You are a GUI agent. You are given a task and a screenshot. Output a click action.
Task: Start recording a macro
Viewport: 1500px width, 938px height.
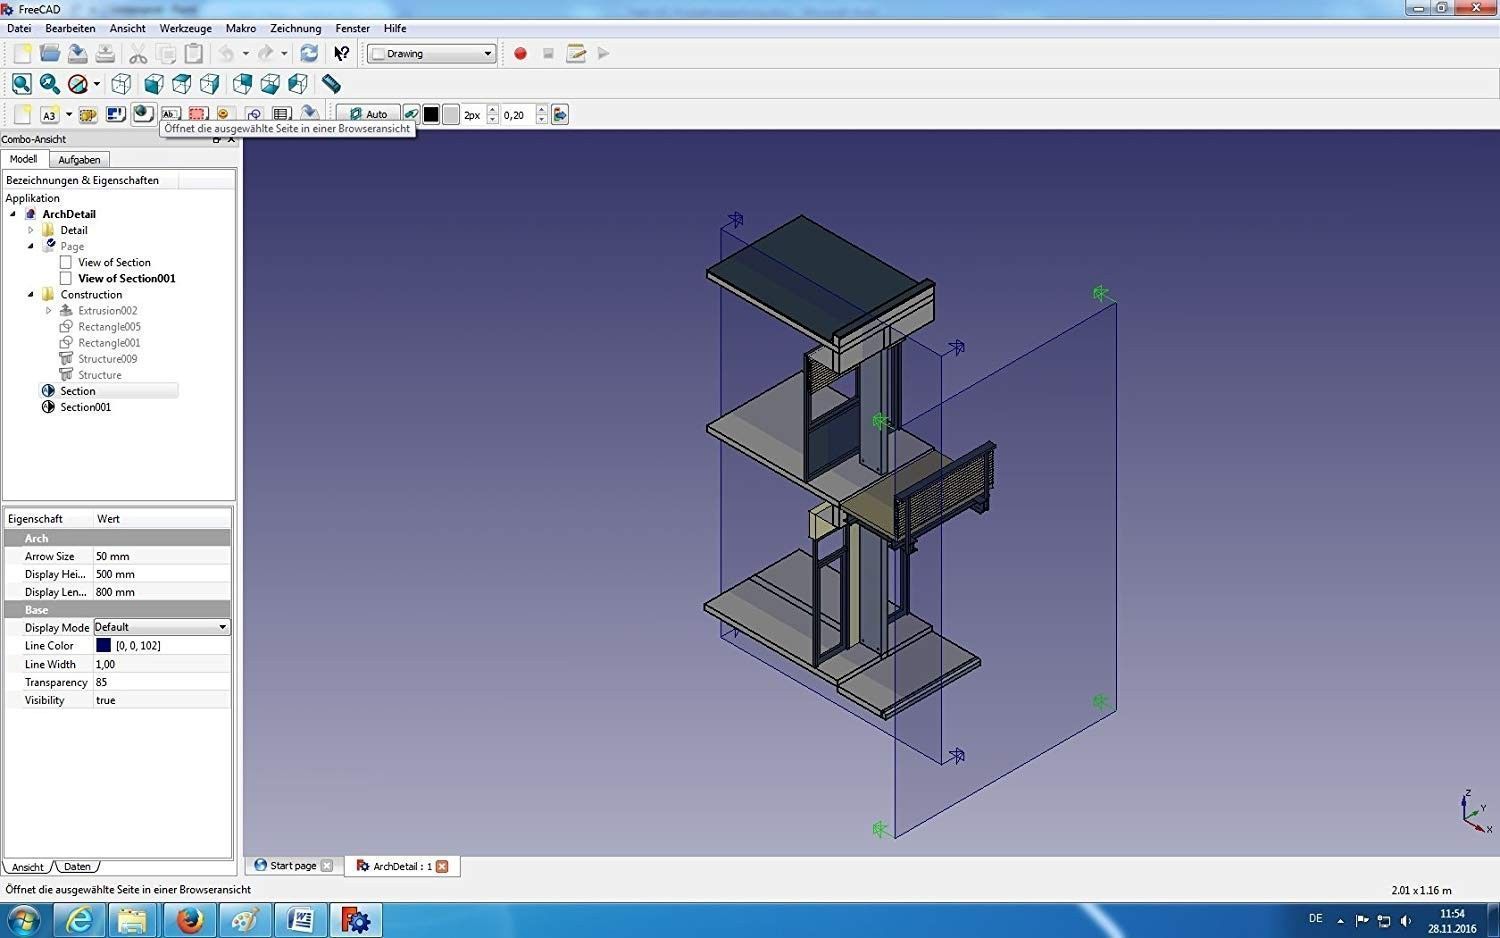520,54
